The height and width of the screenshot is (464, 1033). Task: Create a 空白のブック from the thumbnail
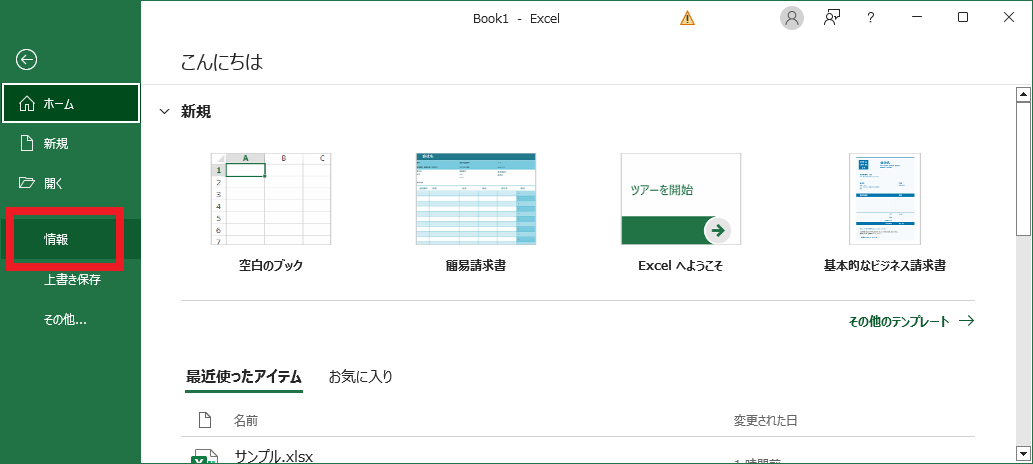click(271, 199)
